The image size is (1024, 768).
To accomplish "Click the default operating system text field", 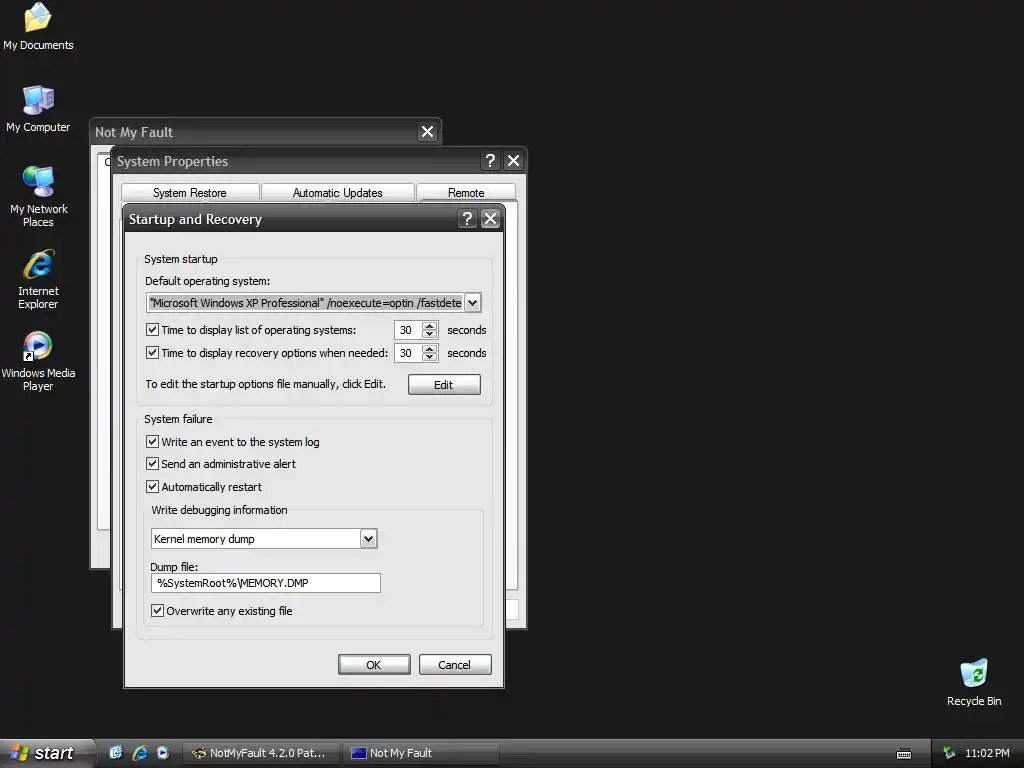I will coord(306,303).
